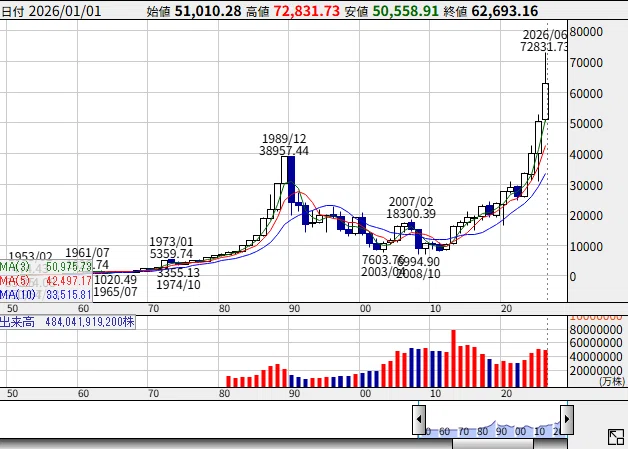Click the 00 year label under the price chart
The height and width of the screenshot is (449, 628).
point(365,309)
